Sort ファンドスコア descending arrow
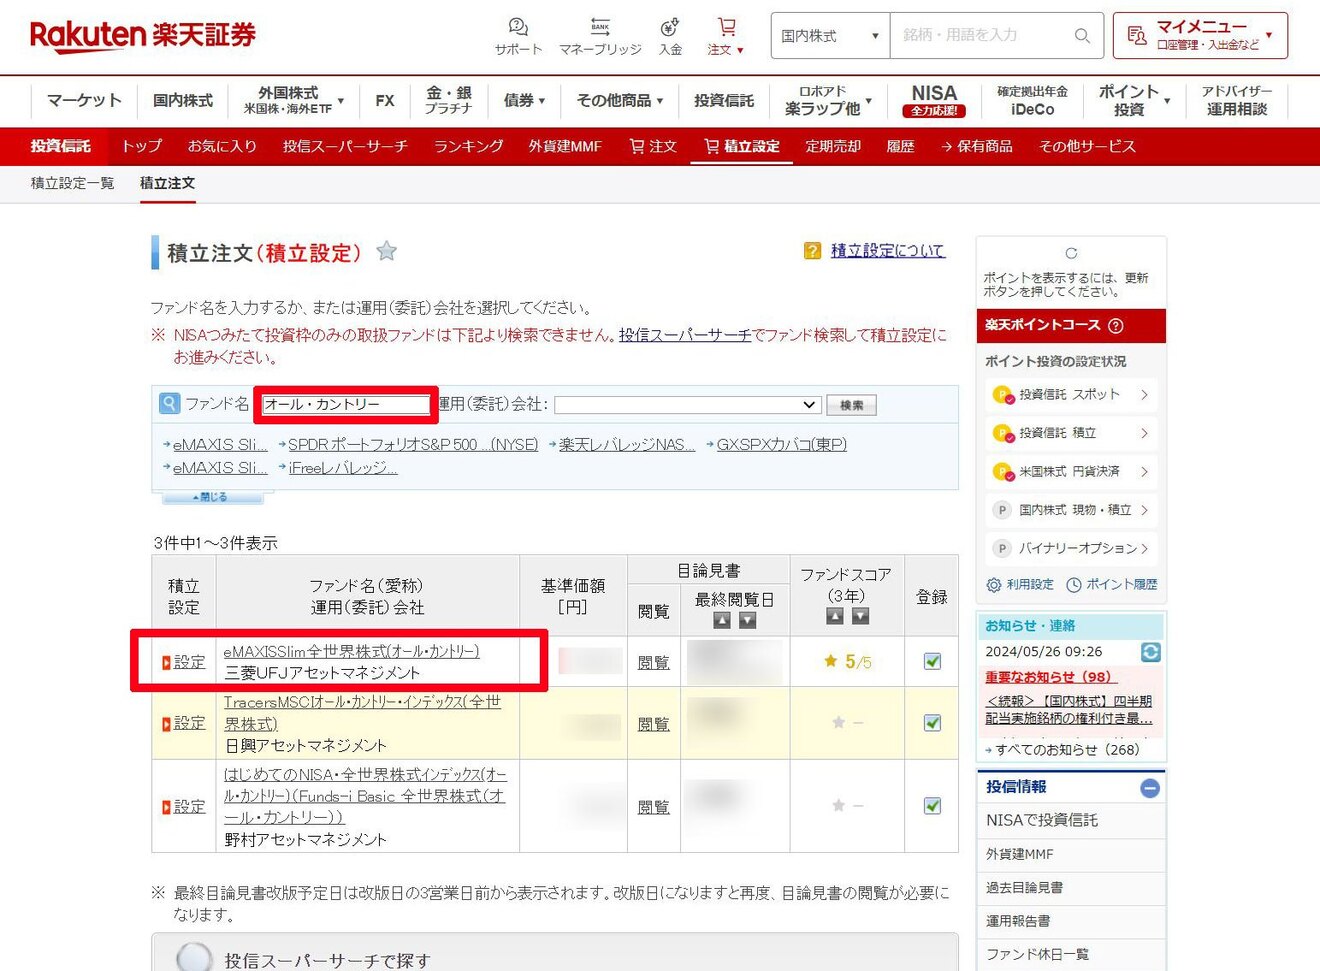This screenshot has height=971, width=1320. click(860, 616)
